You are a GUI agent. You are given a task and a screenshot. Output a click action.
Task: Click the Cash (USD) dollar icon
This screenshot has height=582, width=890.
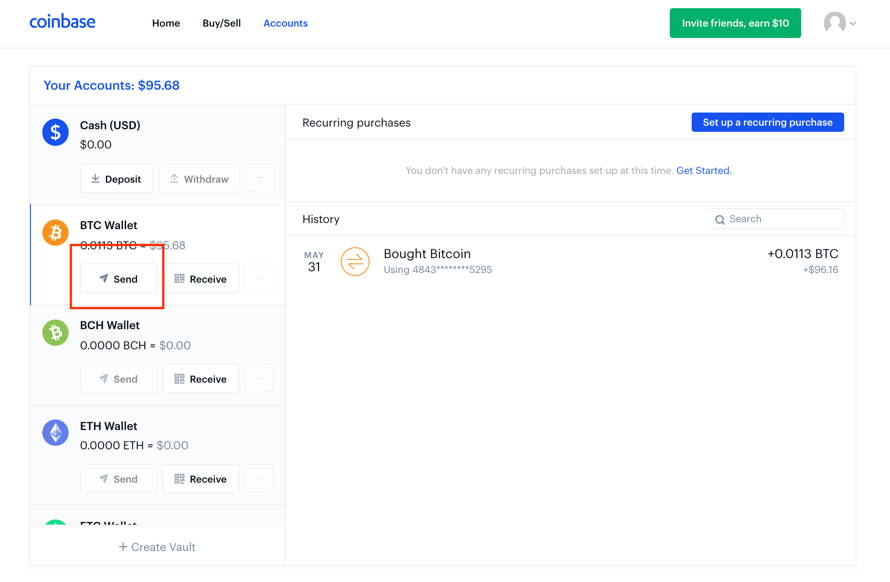(56, 132)
